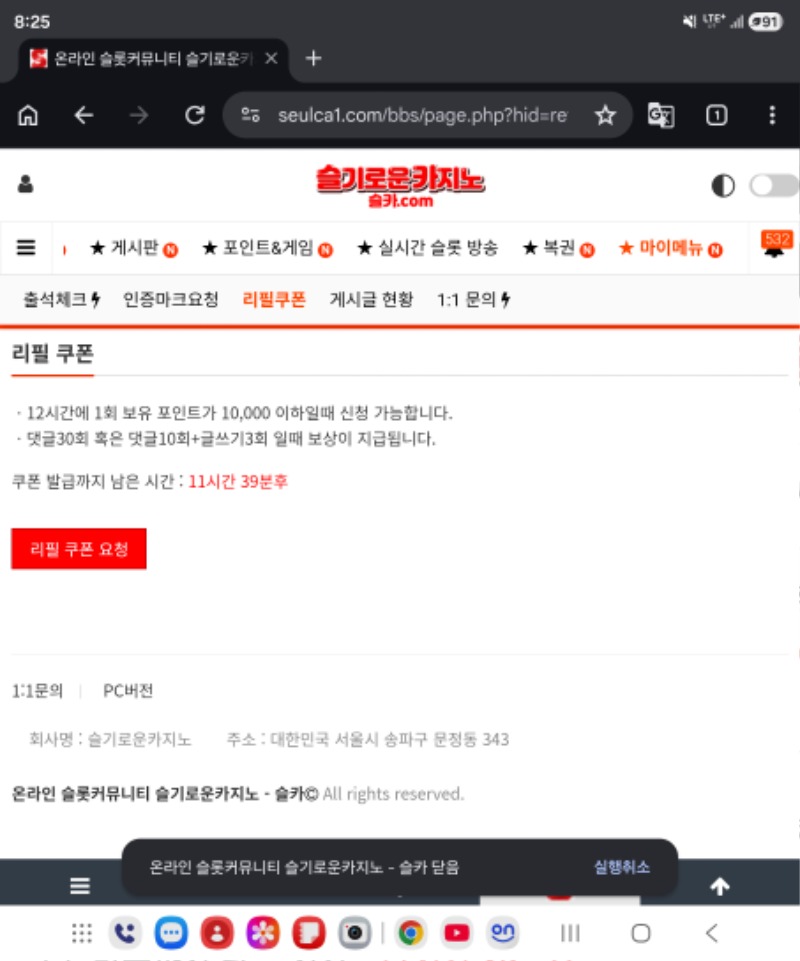Tap 실행취소 on the snackbar
This screenshot has height=961, width=800.
[x=621, y=867]
